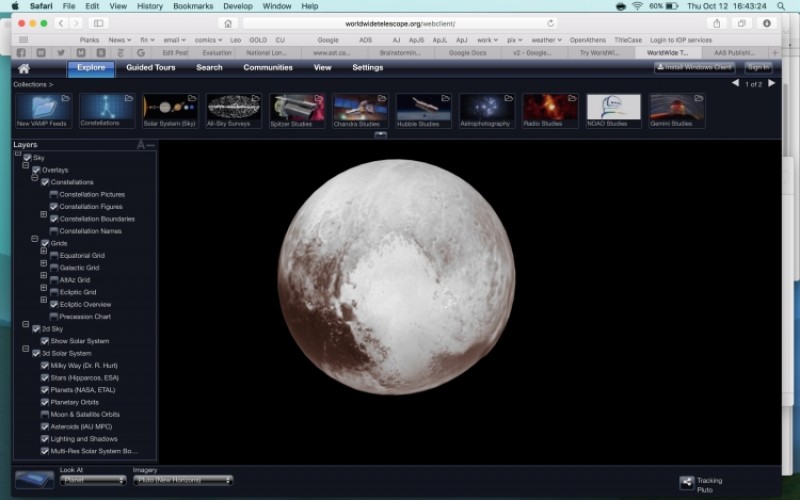The image size is (800, 500).
Task: Open the Look At dropdown
Action: click(x=93, y=480)
